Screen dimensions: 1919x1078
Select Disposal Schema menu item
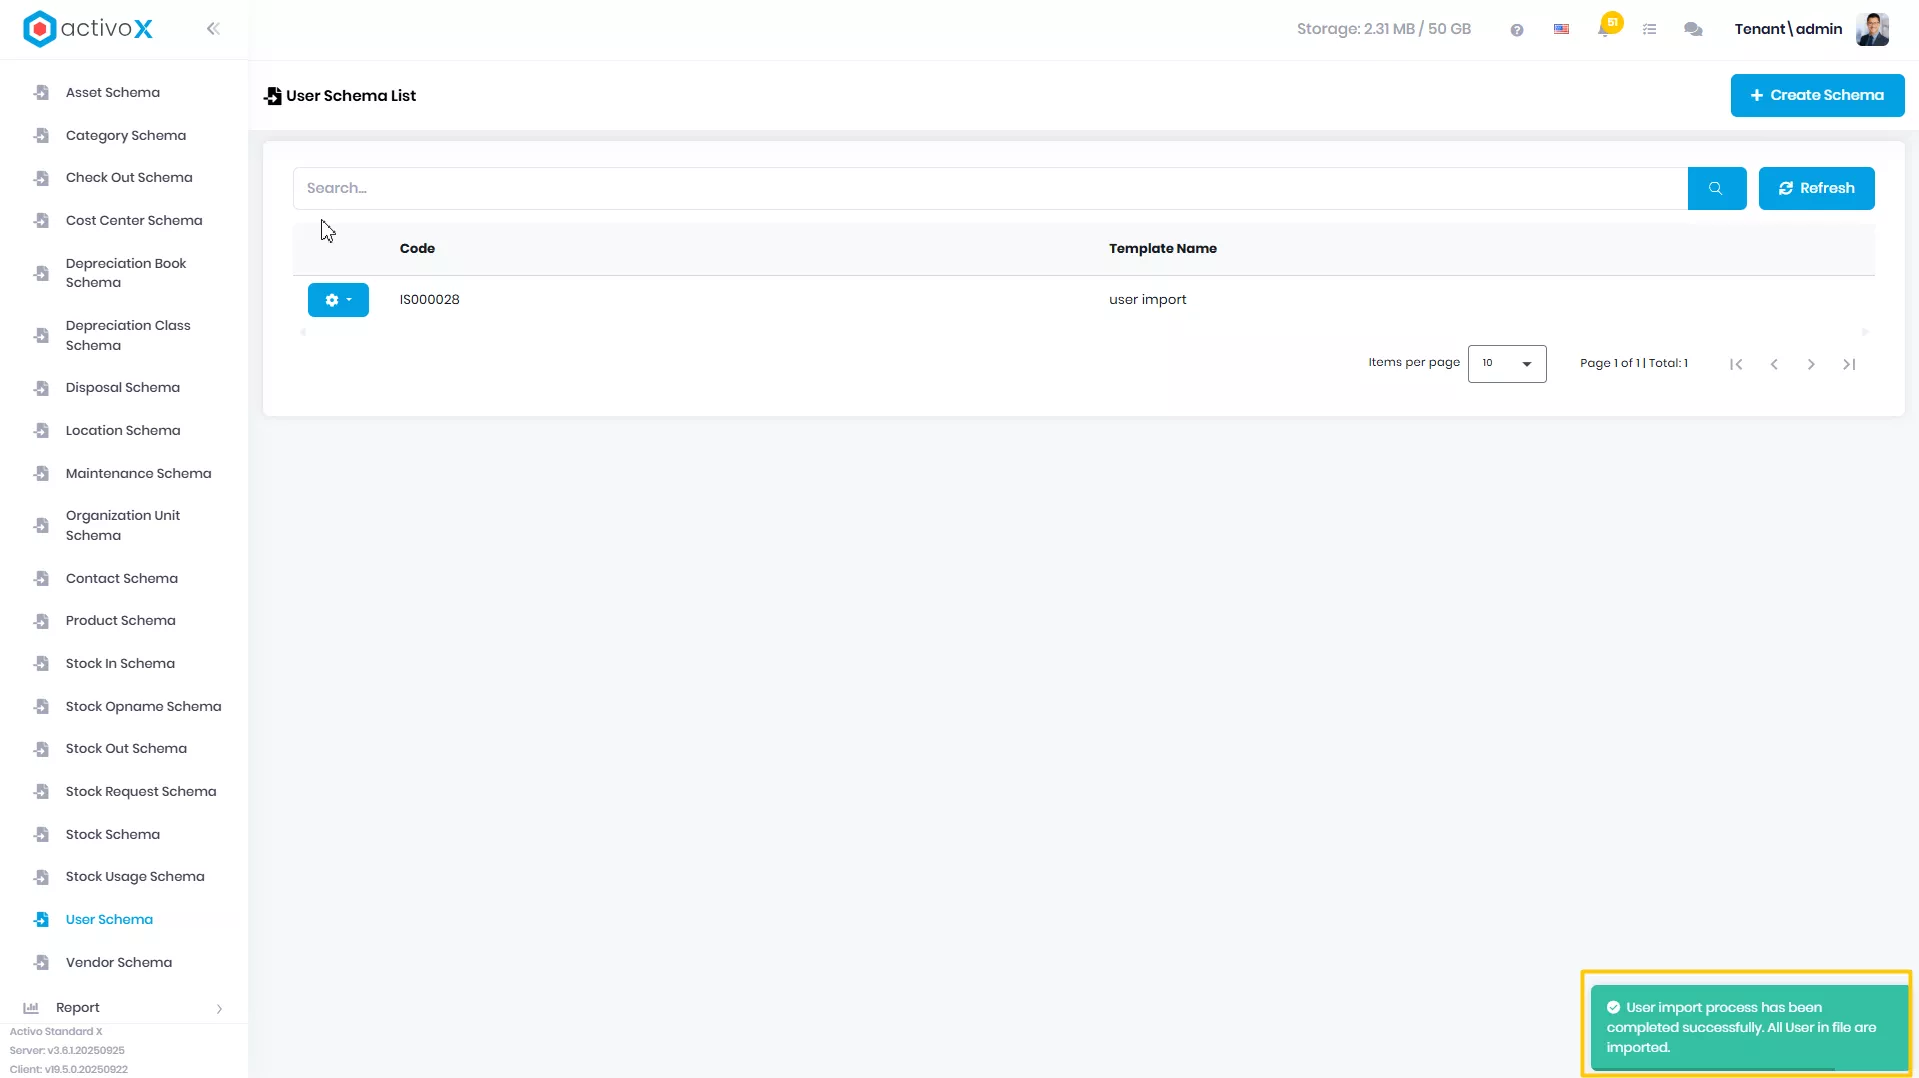[124, 388]
